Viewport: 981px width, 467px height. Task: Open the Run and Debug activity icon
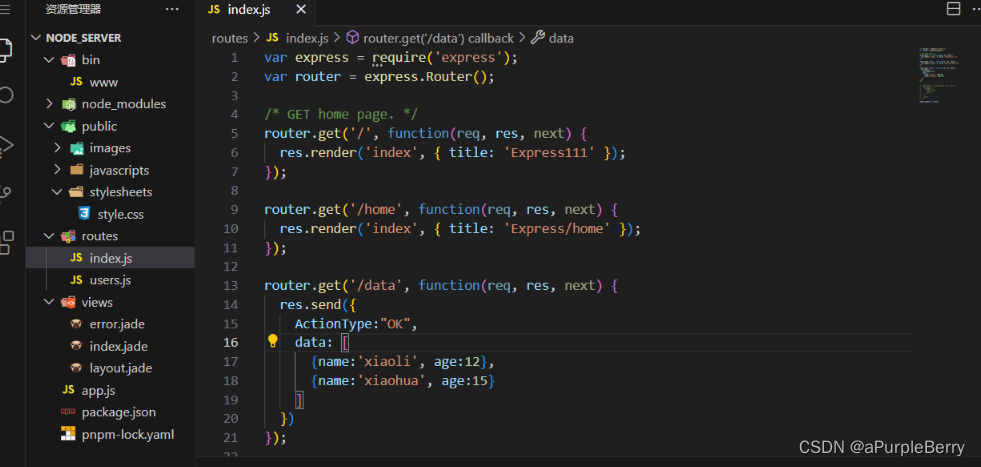pyautogui.click(x=5, y=145)
